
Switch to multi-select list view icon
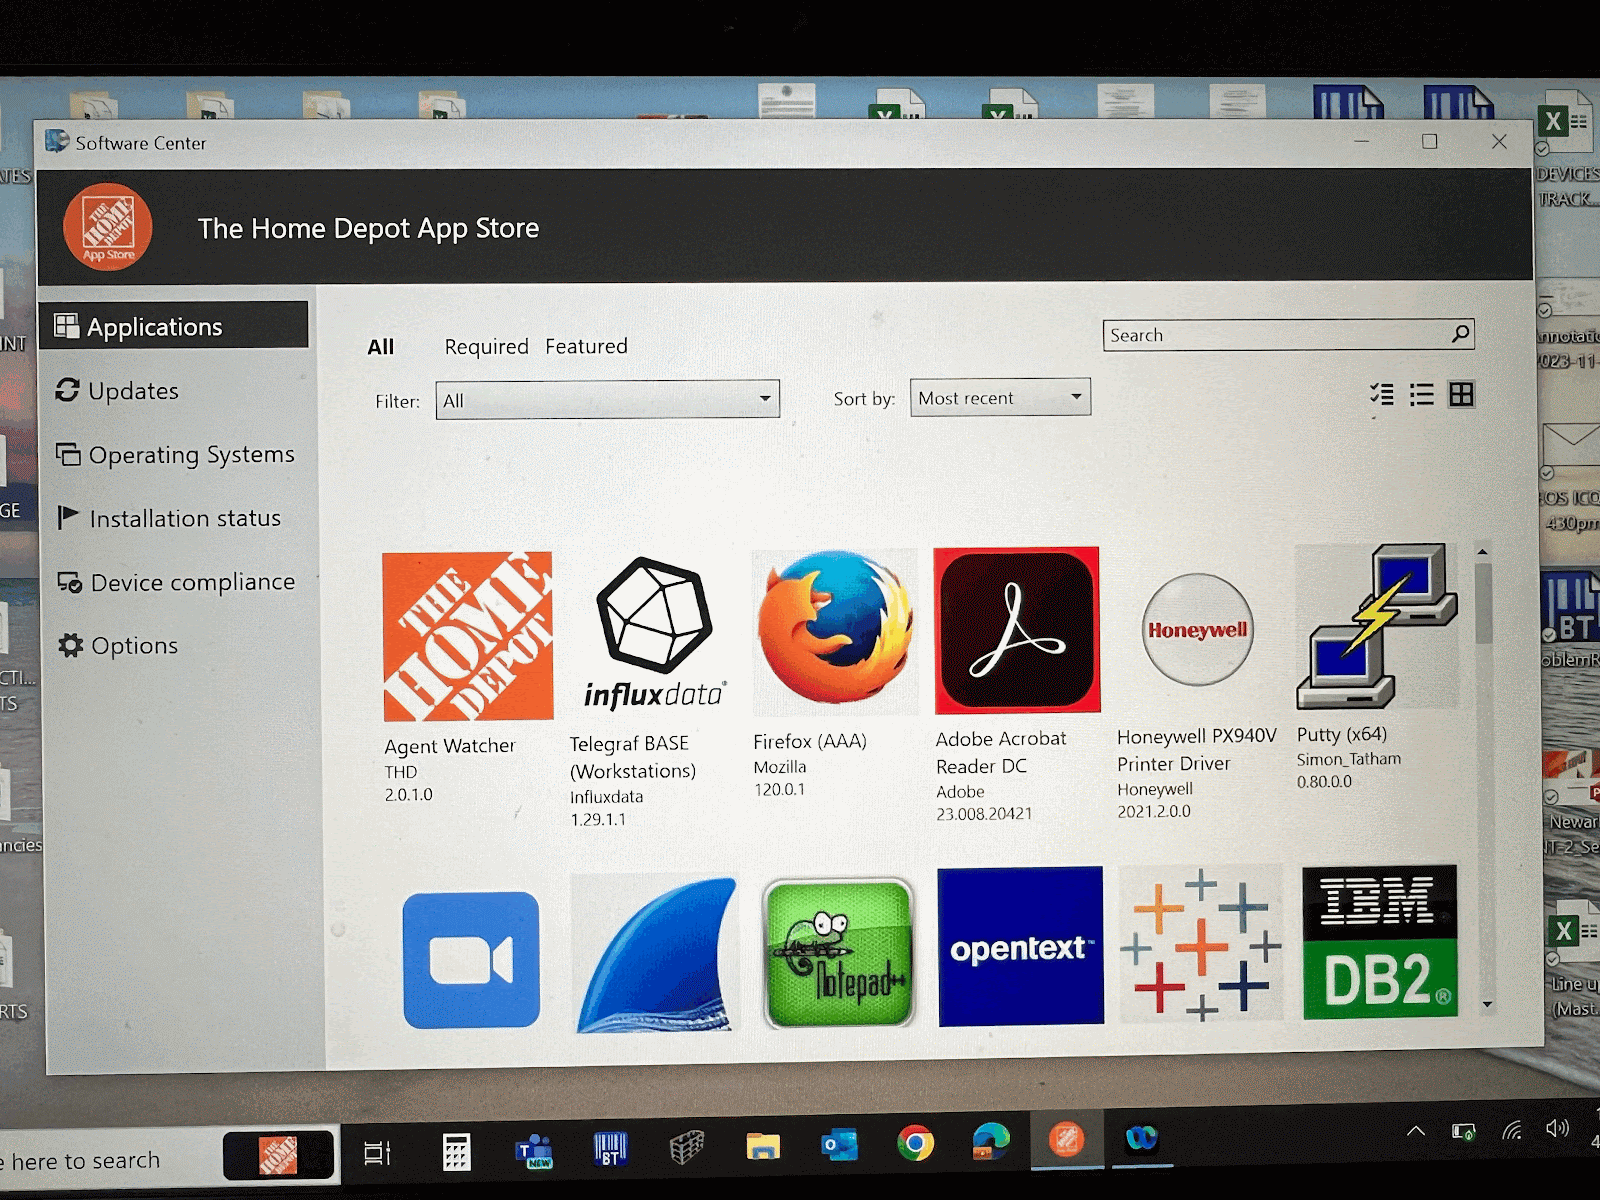pyautogui.click(x=1382, y=395)
